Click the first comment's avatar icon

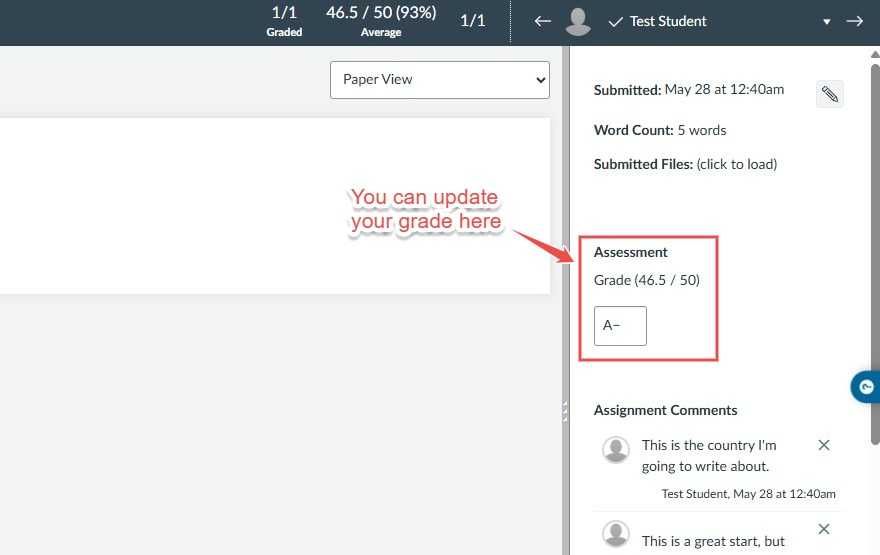coord(616,449)
